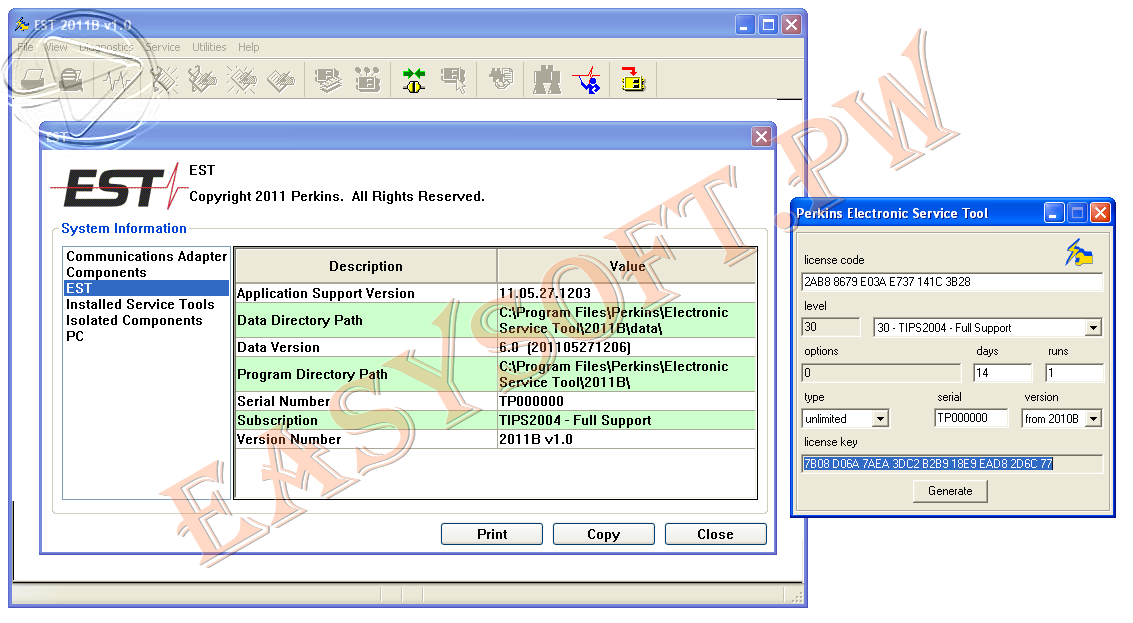Viewport: 1133px width, 623px height.
Task: Click the serial field in the license tool
Action: pos(971,418)
